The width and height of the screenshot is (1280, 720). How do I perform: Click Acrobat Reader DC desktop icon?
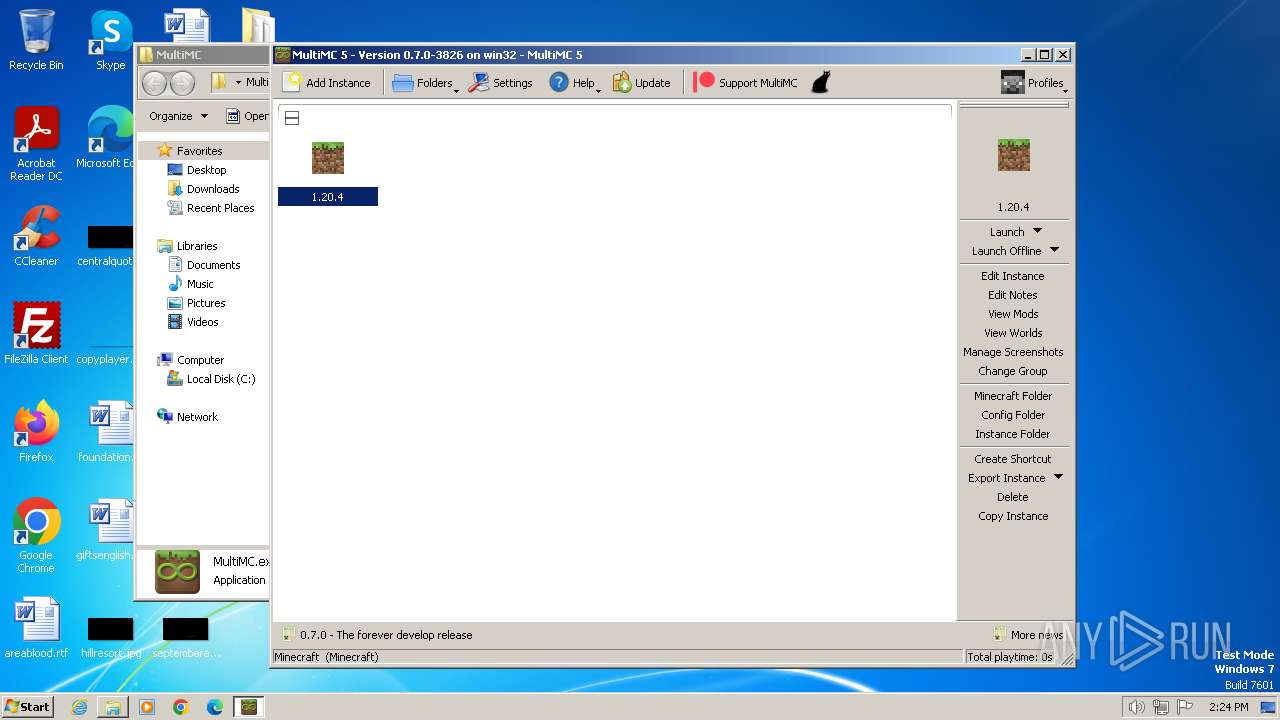[36, 145]
